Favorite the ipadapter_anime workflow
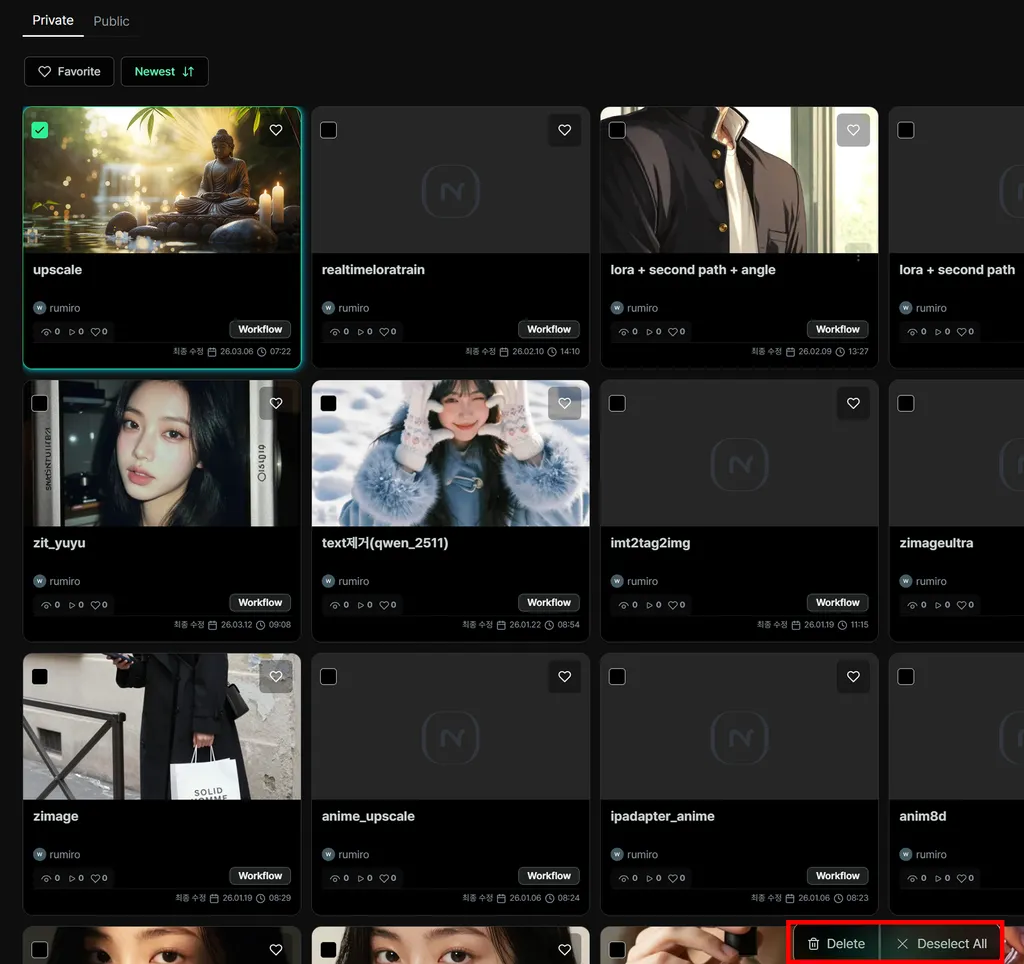 click(854, 676)
